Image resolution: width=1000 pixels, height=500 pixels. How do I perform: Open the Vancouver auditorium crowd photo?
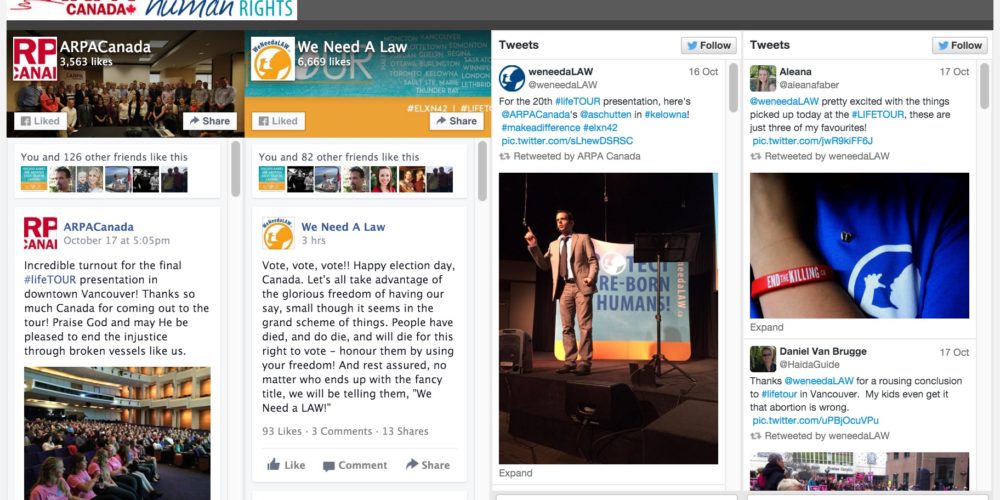coord(117,434)
